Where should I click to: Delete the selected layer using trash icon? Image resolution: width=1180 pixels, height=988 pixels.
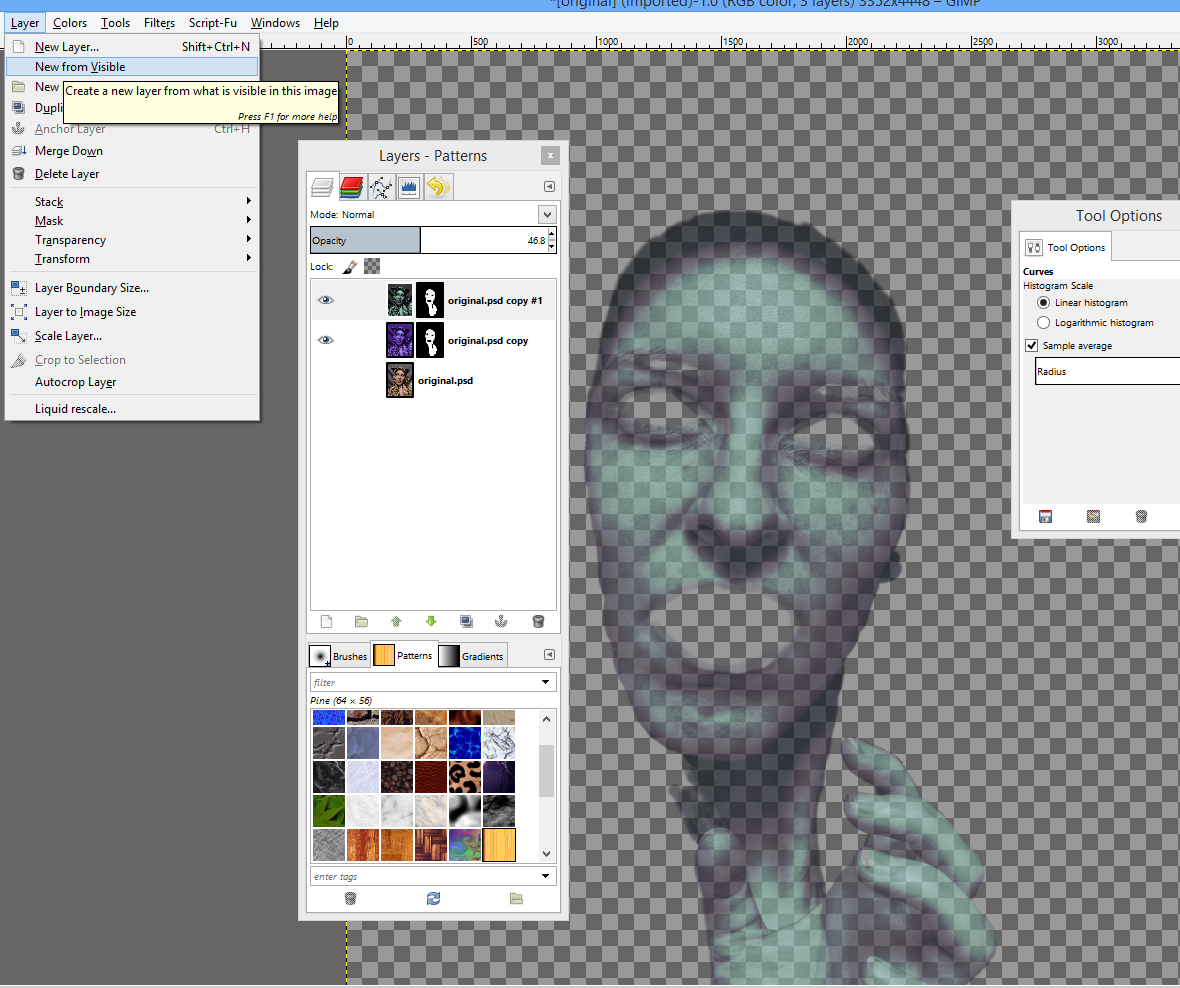(x=538, y=621)
